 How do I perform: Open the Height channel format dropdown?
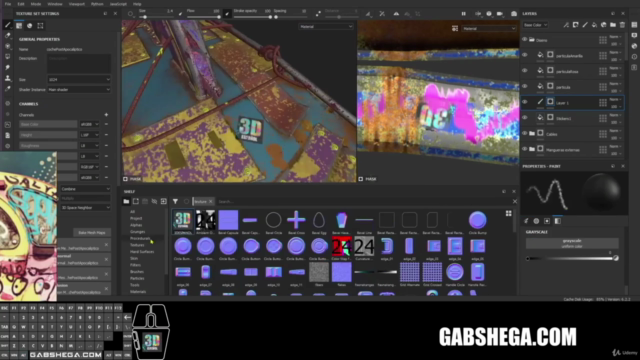pyautogui.click(x=89, y=135)
